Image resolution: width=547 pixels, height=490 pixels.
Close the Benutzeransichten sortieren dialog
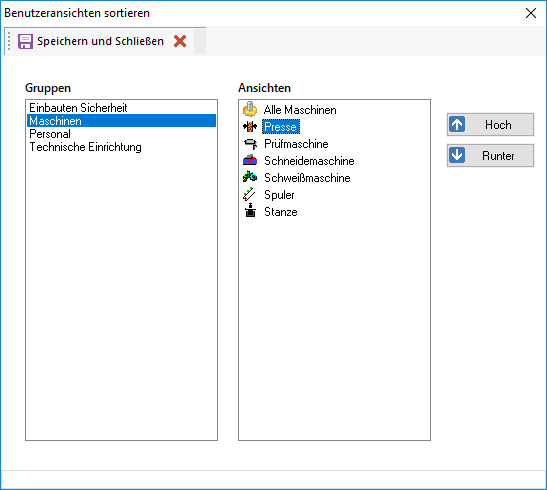click(x=531, y=13)
